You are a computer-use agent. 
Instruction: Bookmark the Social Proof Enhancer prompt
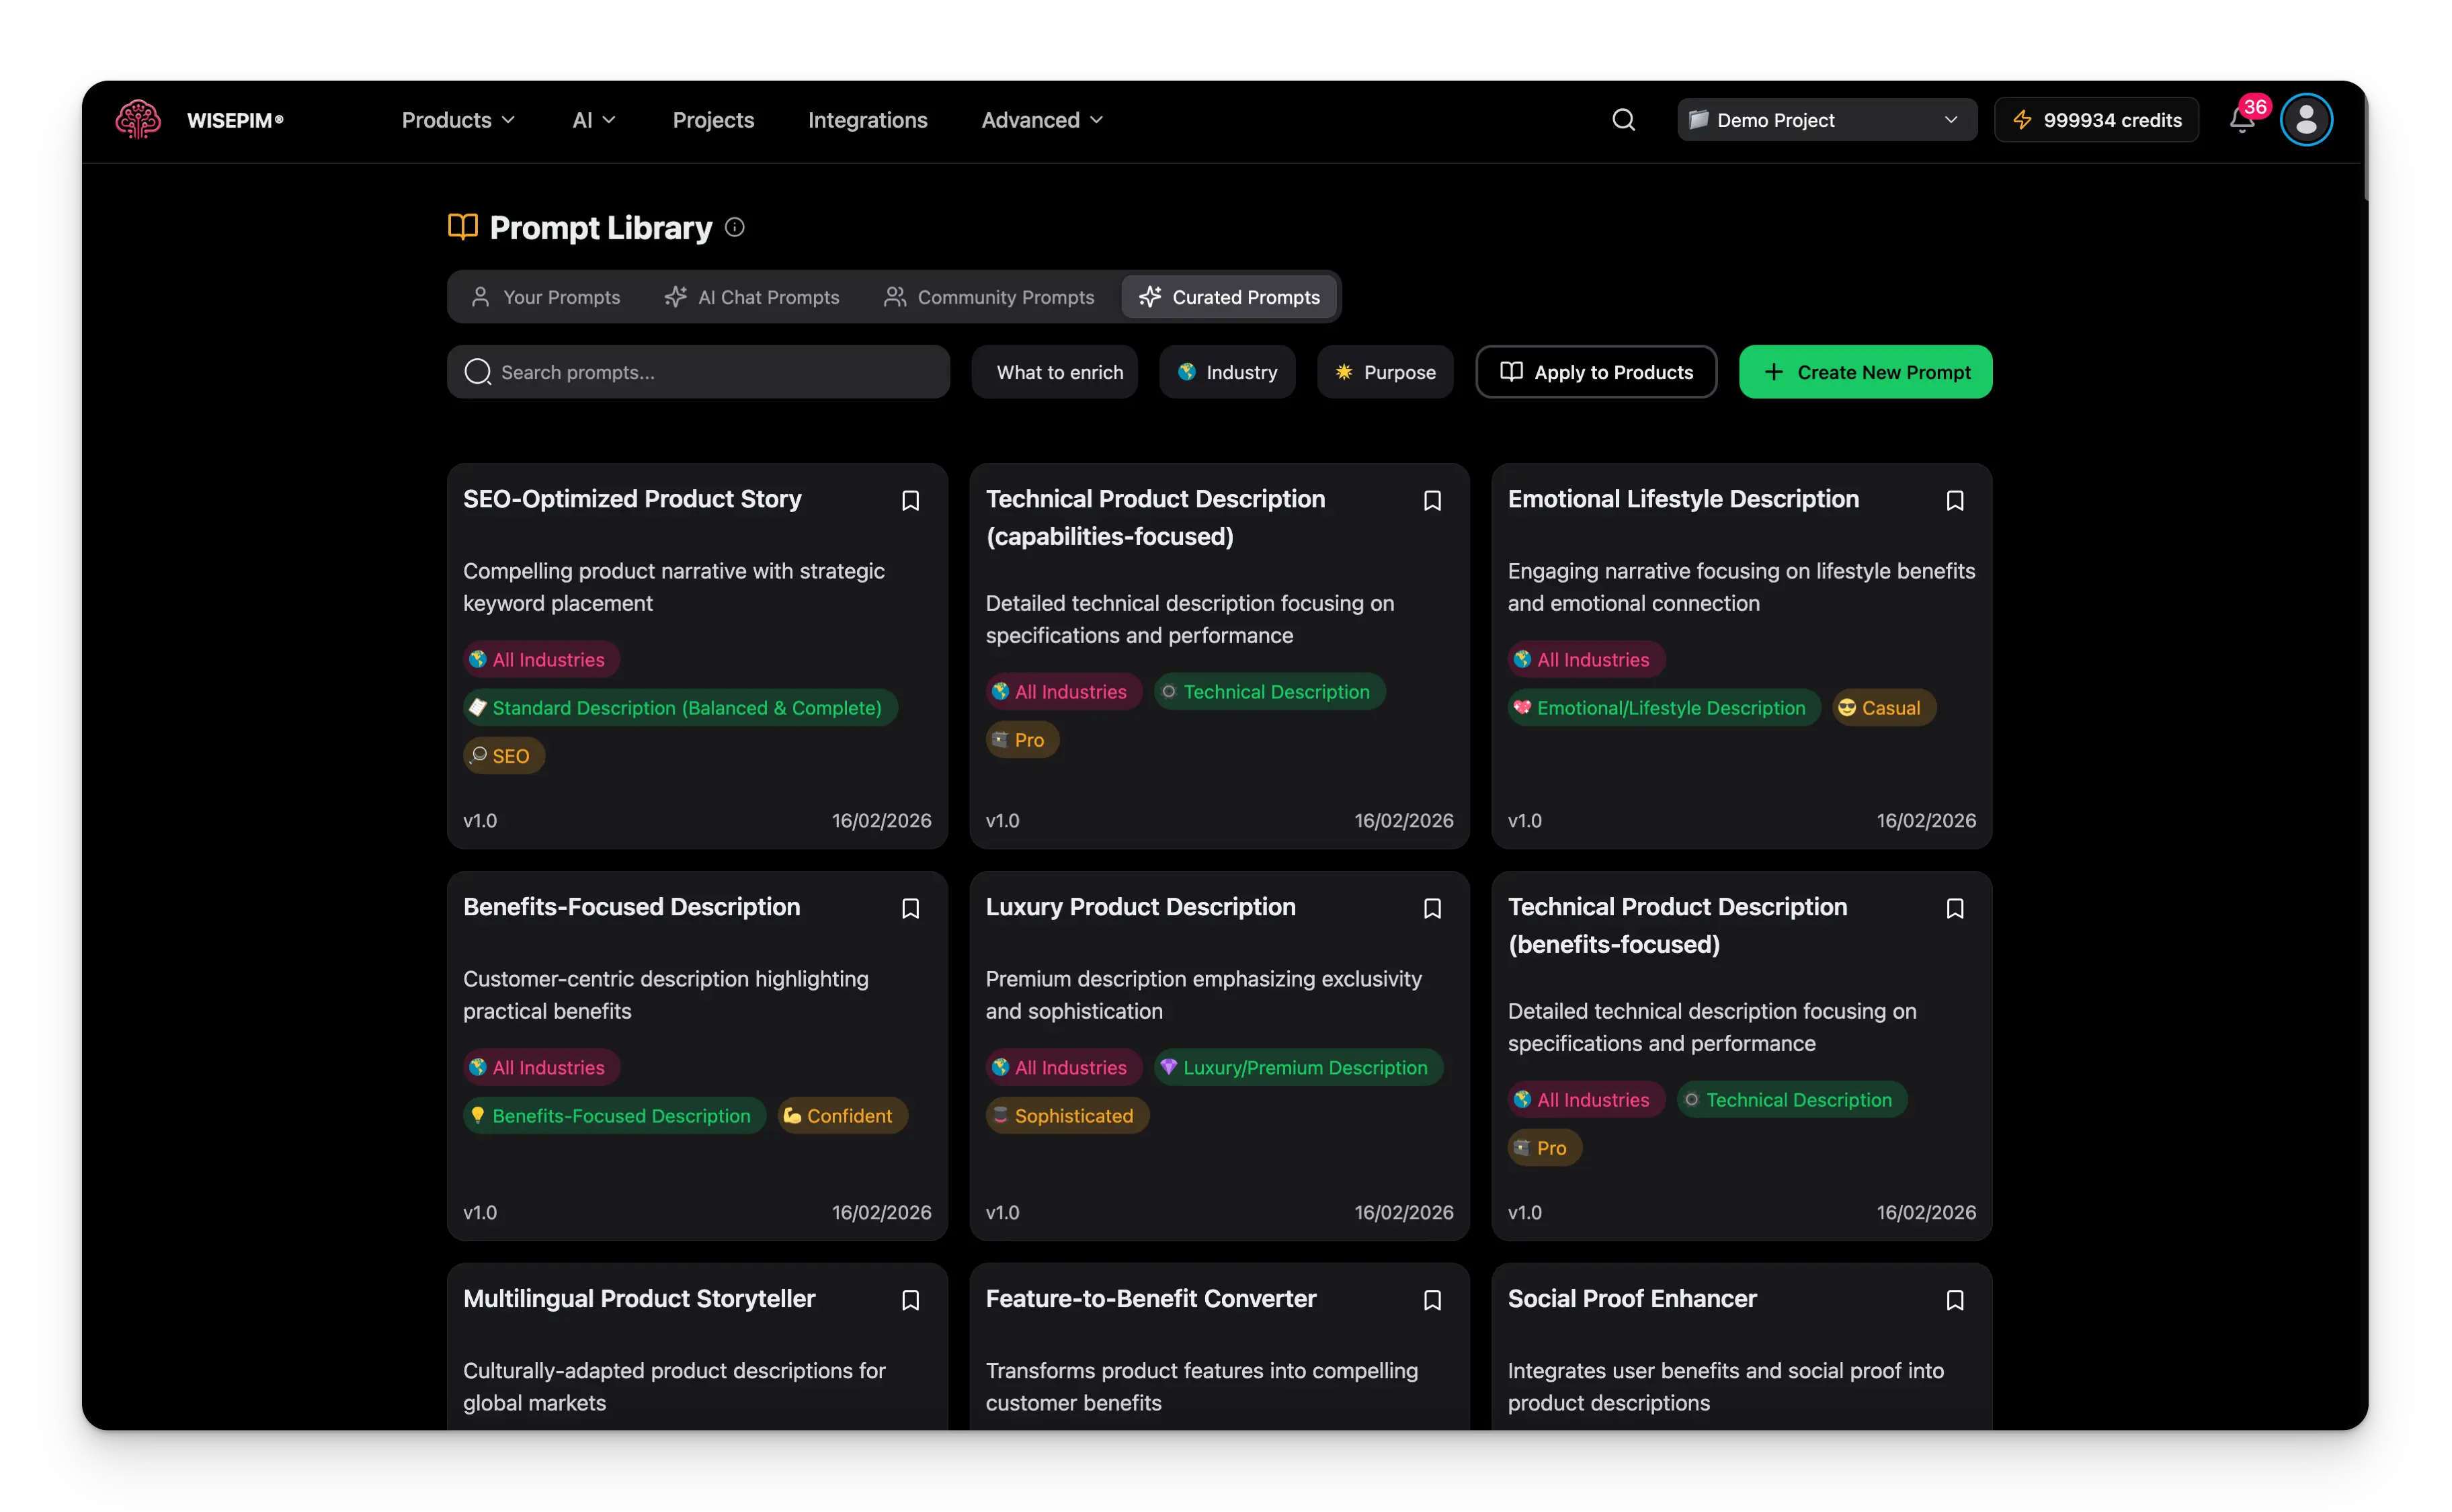point(1954,1300)
